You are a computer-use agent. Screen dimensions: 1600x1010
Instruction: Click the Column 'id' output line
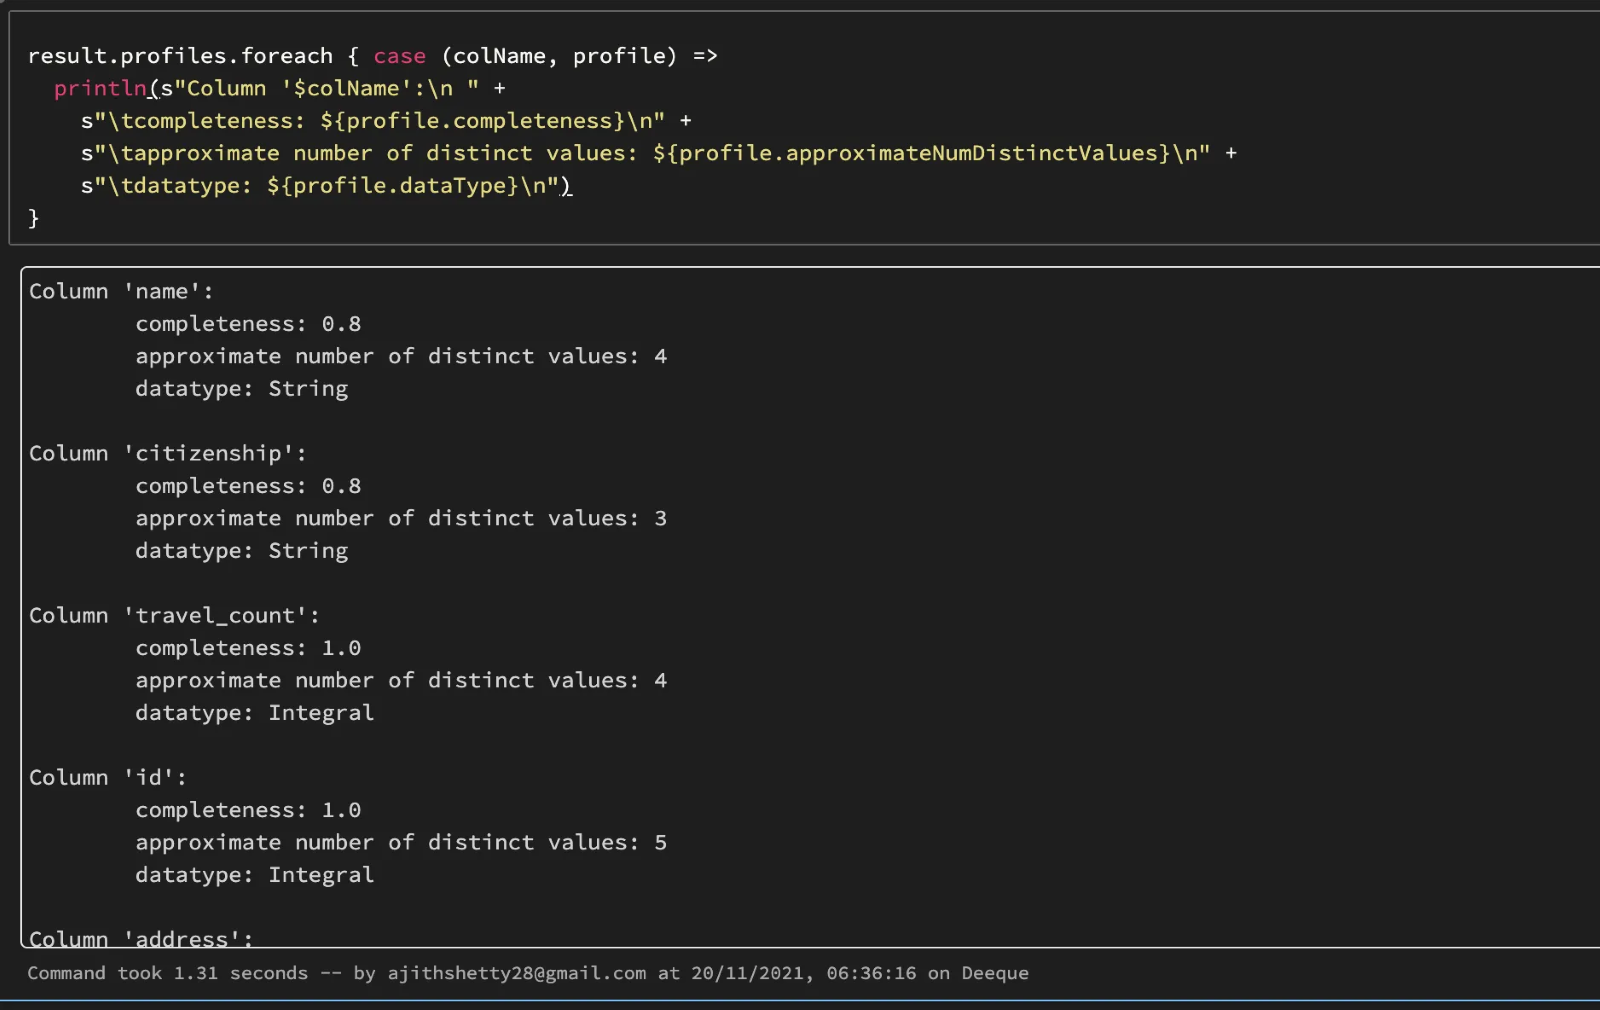(x=110, y=777)
